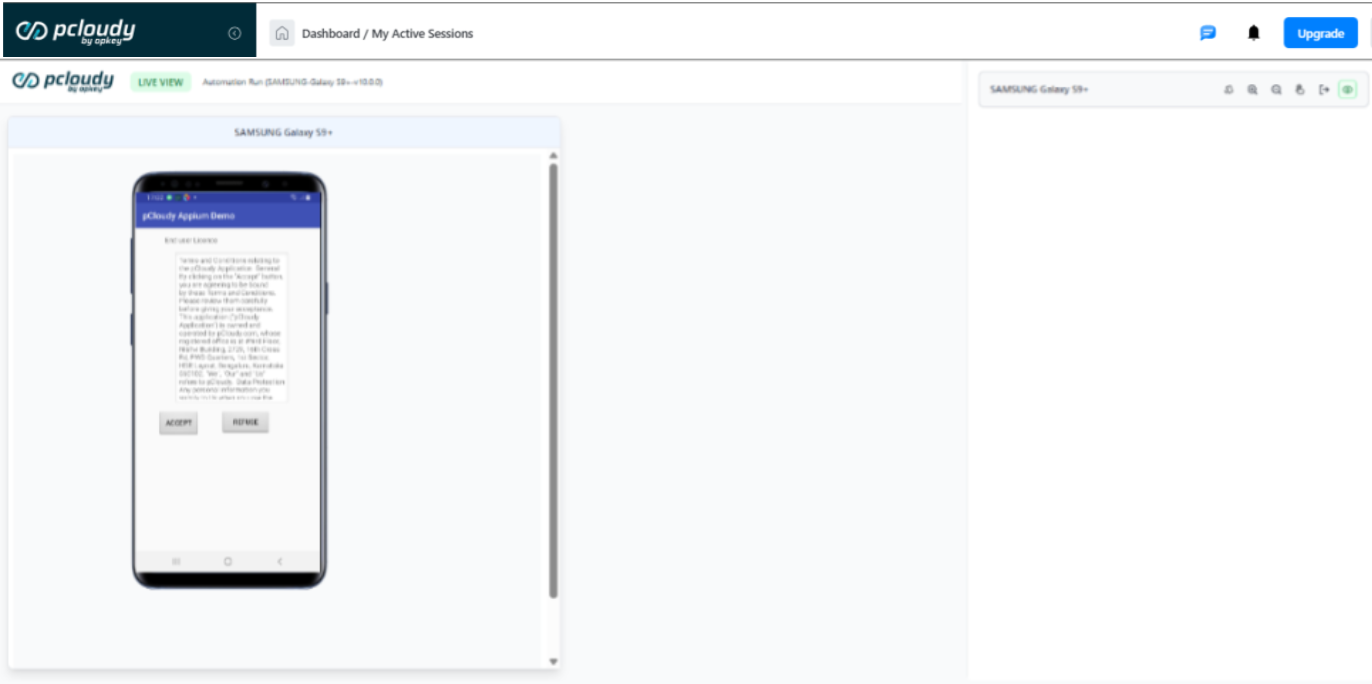Toggle the green eye visibility icon
Image resolution: width=1372 pixels, height=684 pixels.
coord(1347,90)
